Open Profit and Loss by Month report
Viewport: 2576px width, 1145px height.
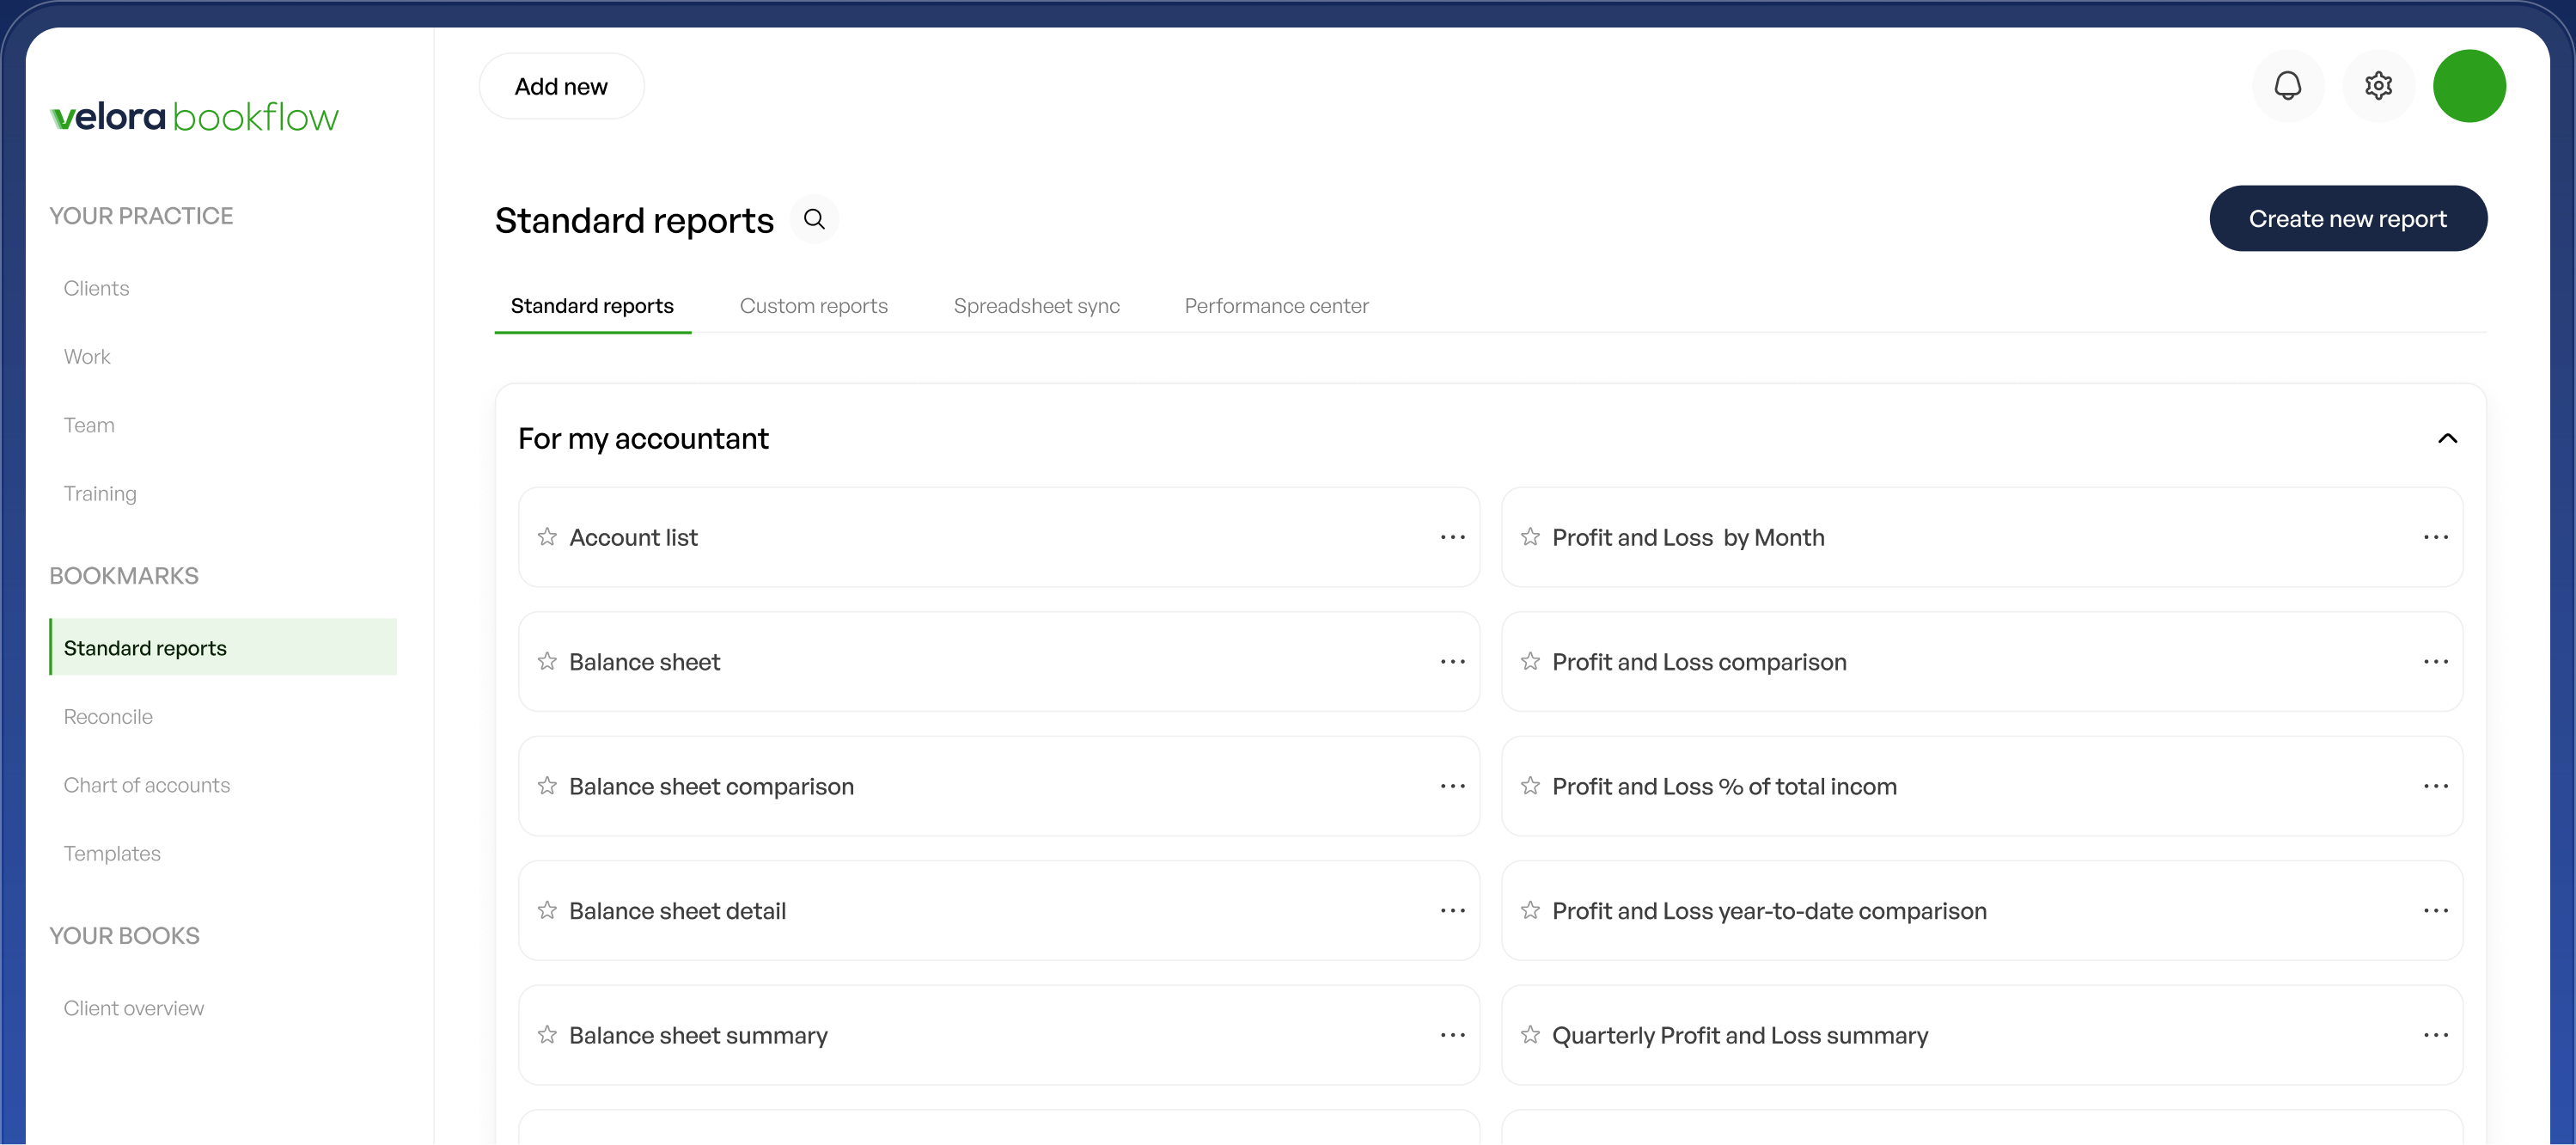pos(1981,538)
